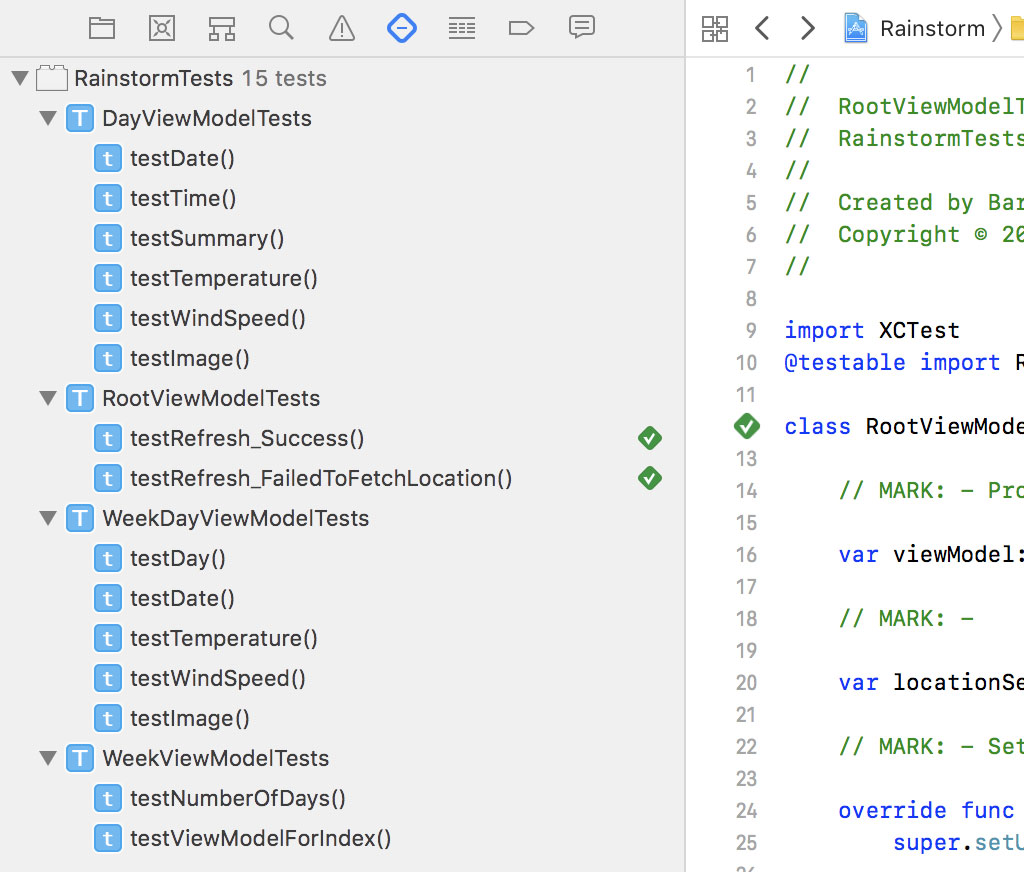Open the Find navigator magnifying glass
The width and height of the screenshot is (1024, 872).
point(281,28)
